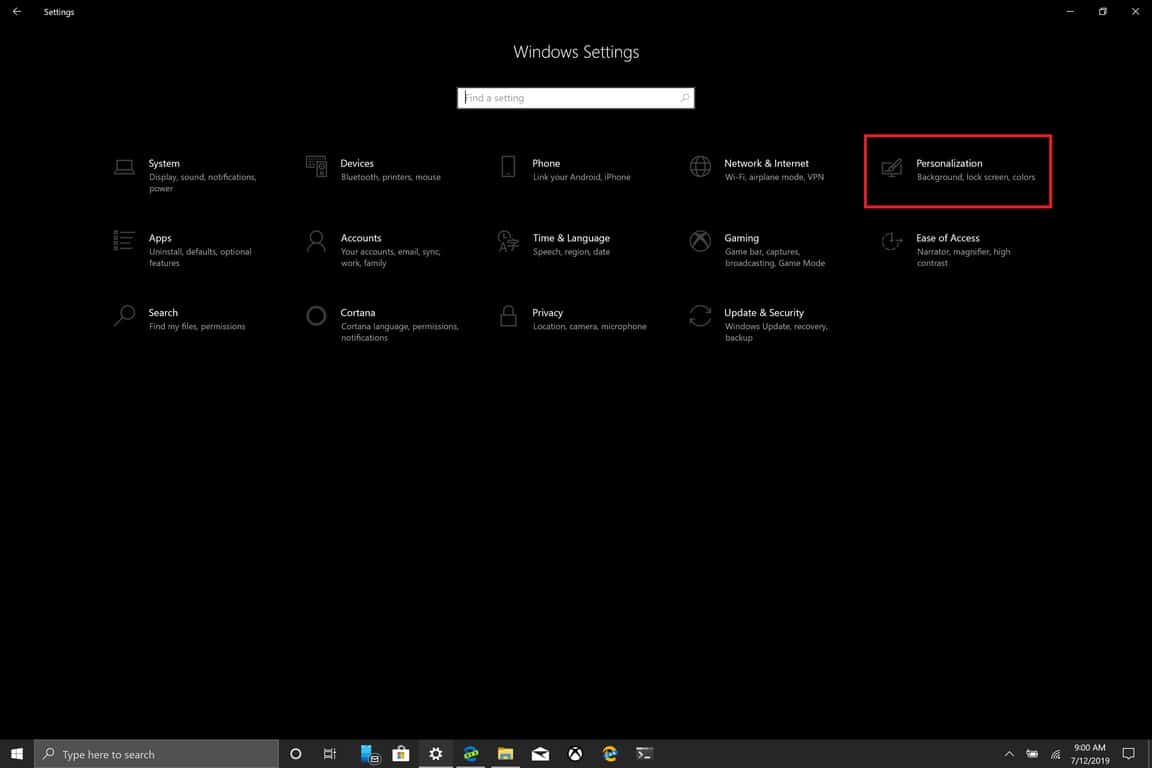Click the battery icon in system tray
The width and height of the screenshot is (1152, 768).
coord(1032,754)
